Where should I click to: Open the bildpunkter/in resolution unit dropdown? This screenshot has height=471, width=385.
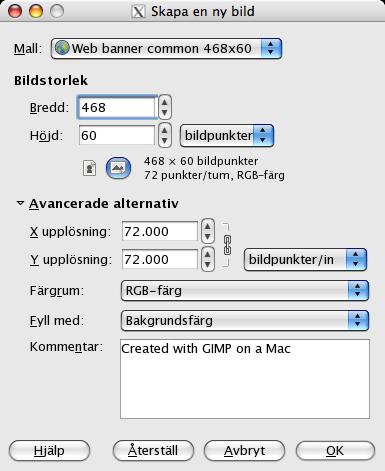305,259
